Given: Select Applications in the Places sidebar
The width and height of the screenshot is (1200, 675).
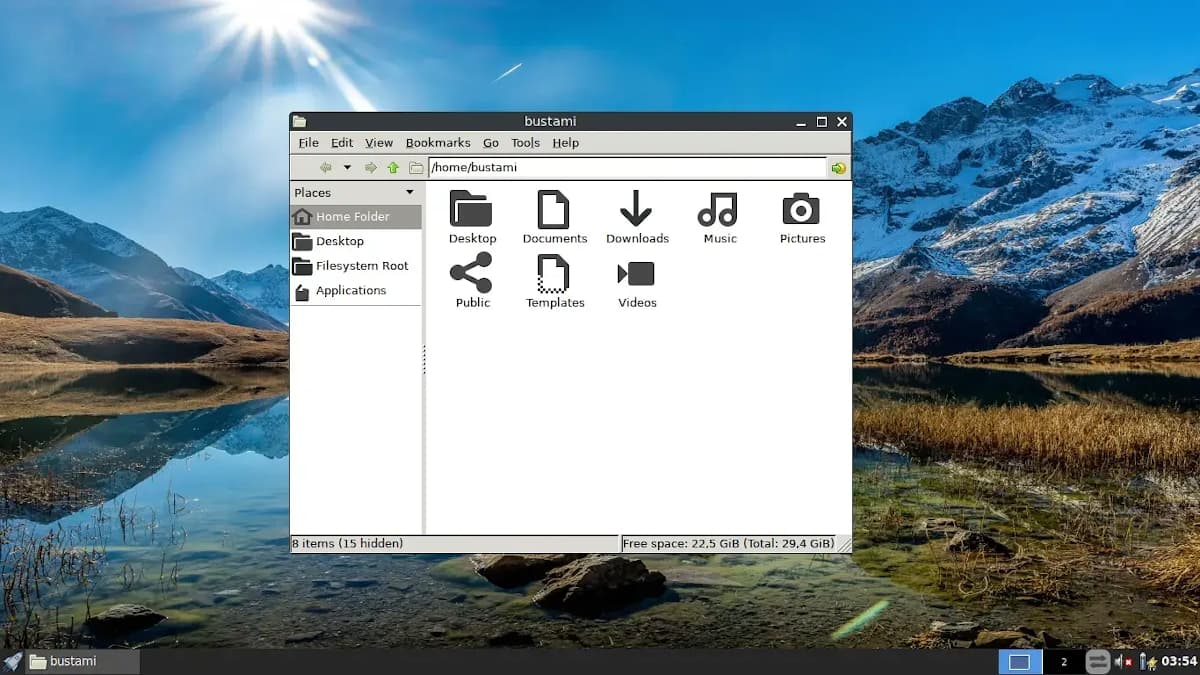Looking at the screenshot, I should (350, 291).
